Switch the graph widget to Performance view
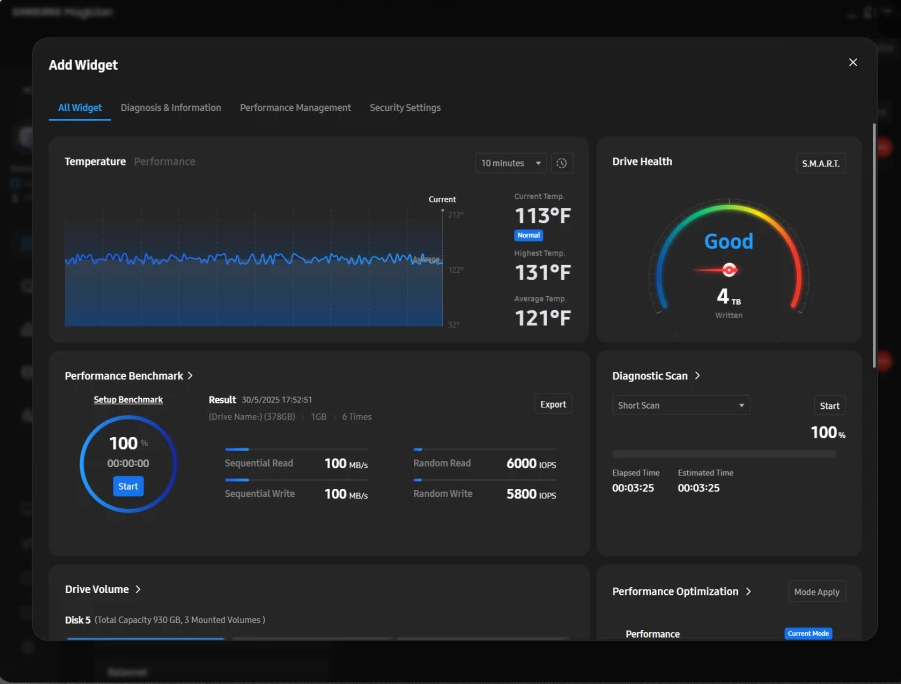 coord(165,162)
